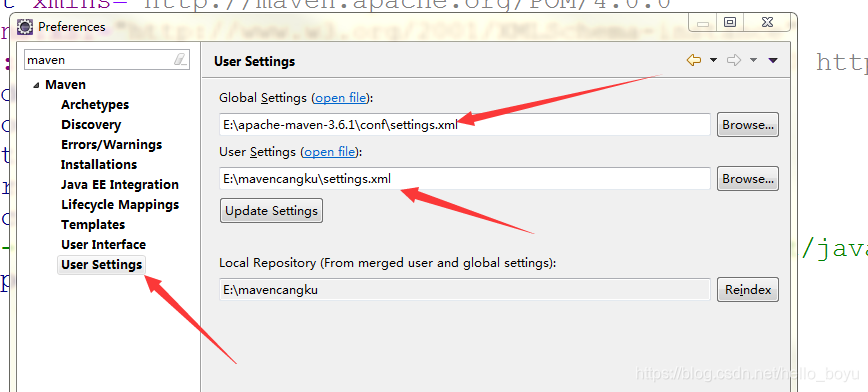Select the Maven tree item
Screen dimensions: 868x392
65,85
